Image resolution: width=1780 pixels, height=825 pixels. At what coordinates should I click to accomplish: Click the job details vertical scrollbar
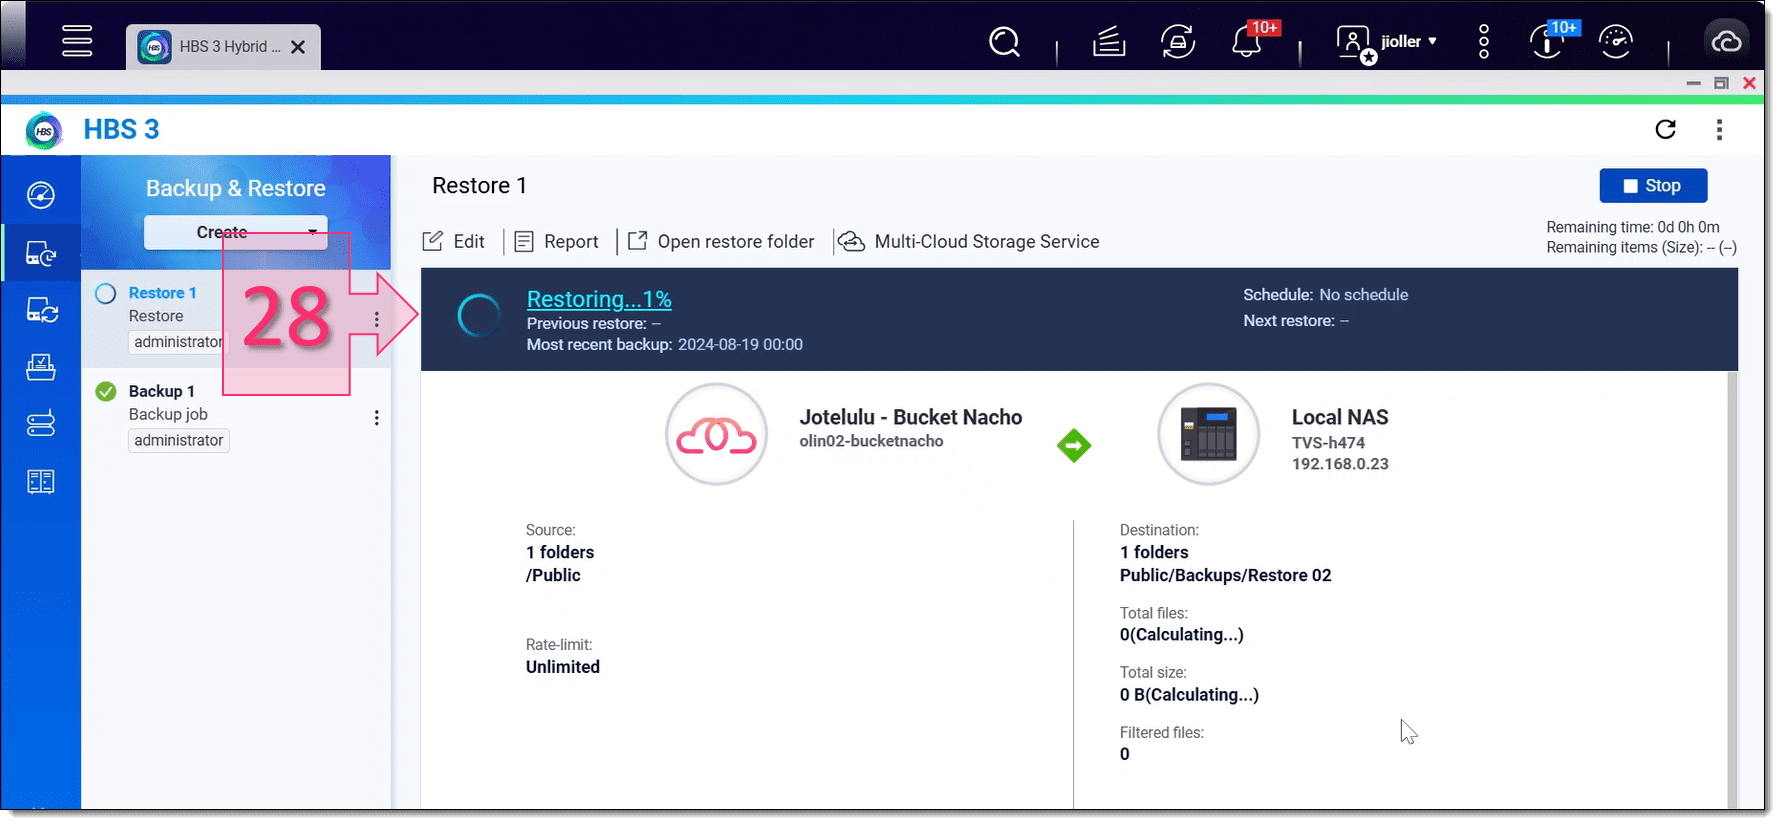tap(1732, 590)
